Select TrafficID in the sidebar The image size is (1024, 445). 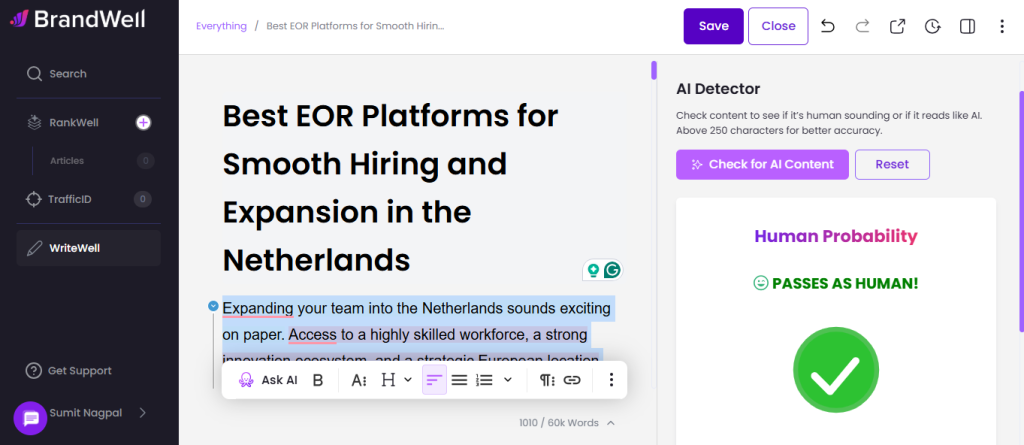[70, 199]
